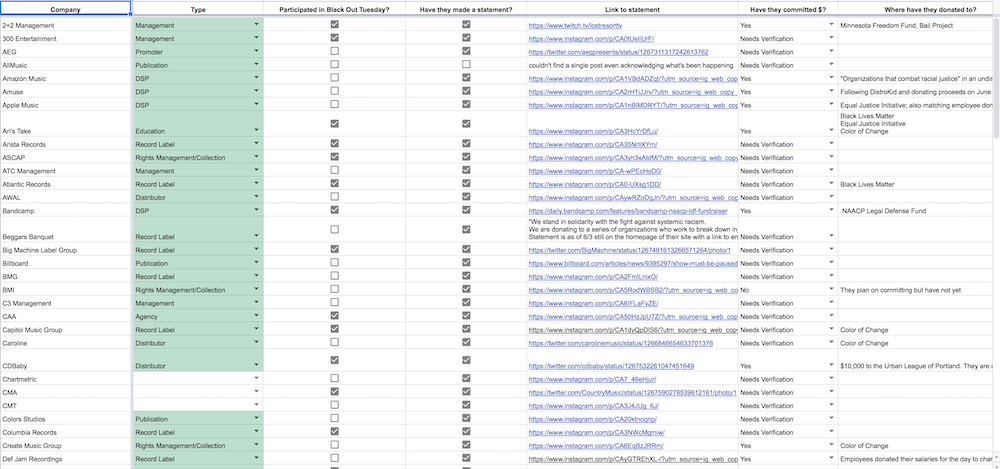Toggle statement checkbox for Chartmetric

click(466, 378)
